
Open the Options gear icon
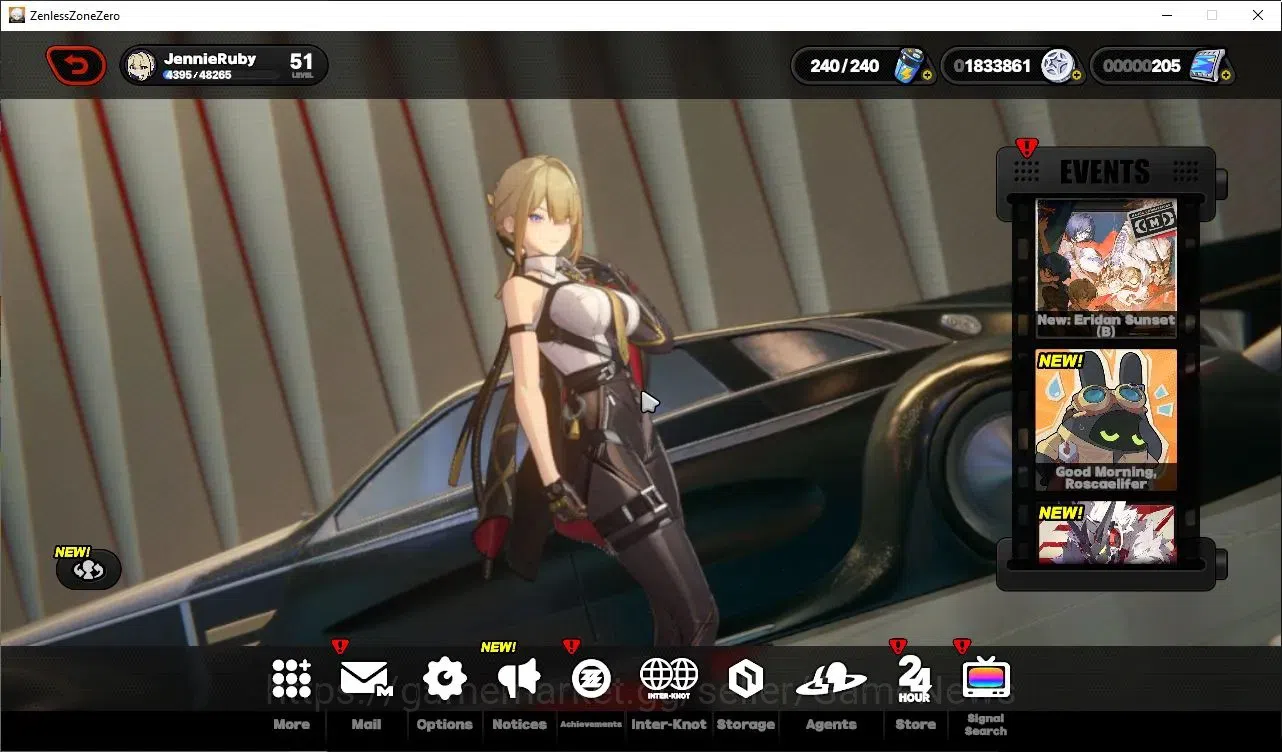pos(444,679)
